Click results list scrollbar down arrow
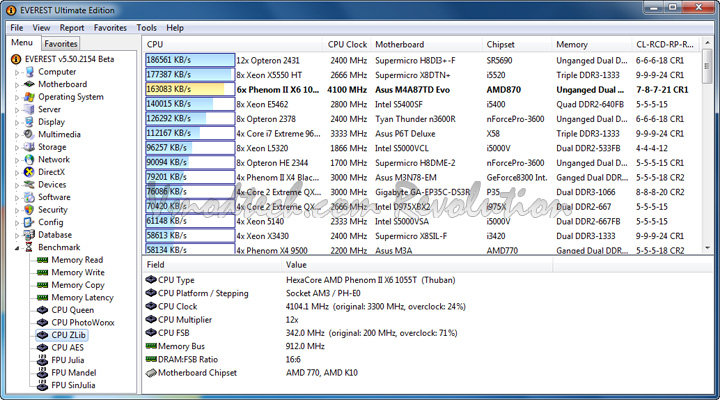 707,248
